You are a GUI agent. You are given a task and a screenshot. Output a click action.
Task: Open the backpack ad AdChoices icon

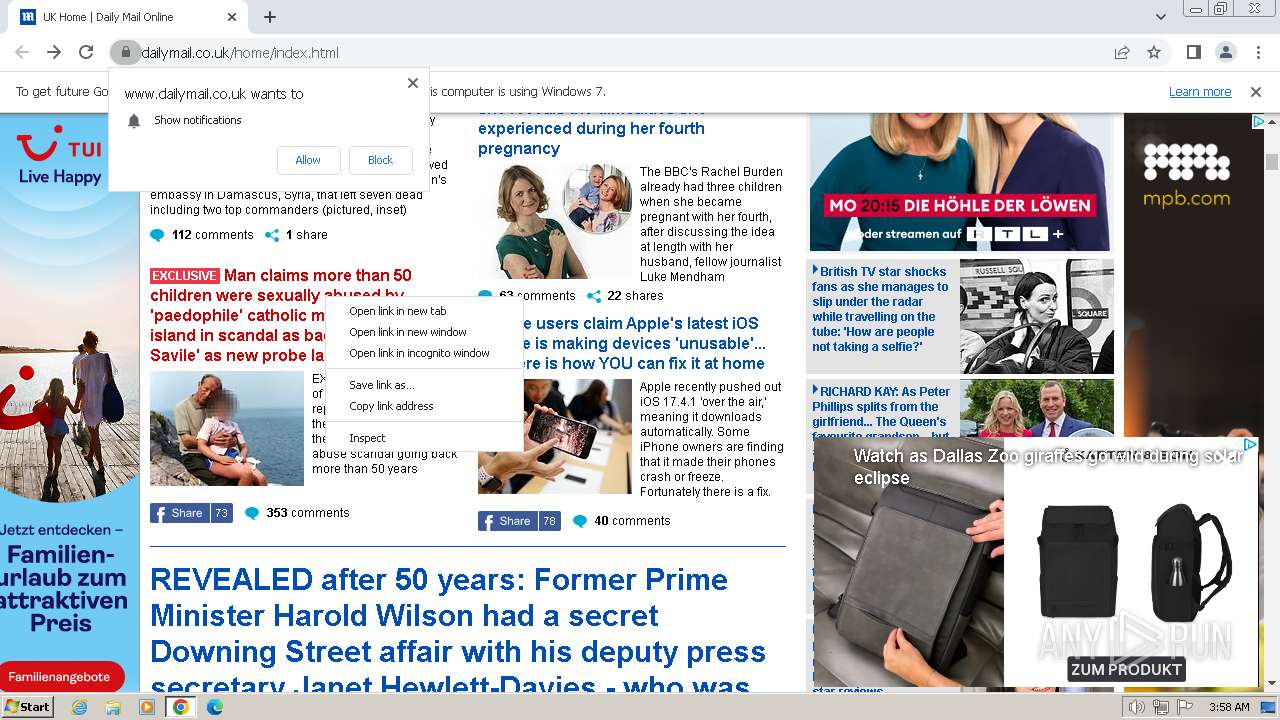pyautogui.click(x=1249, y=445)
